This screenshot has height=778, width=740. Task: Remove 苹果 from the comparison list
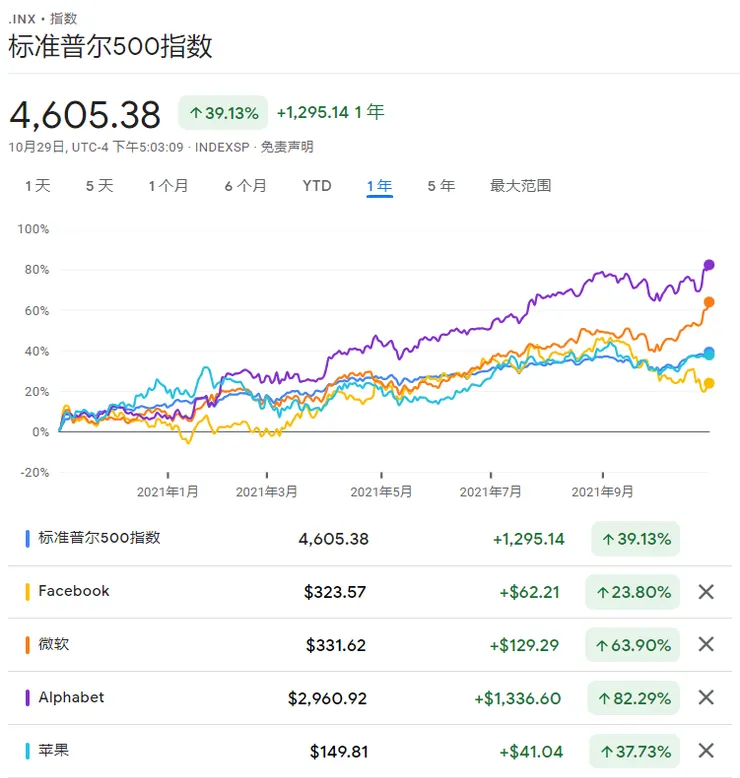point(706,751)
